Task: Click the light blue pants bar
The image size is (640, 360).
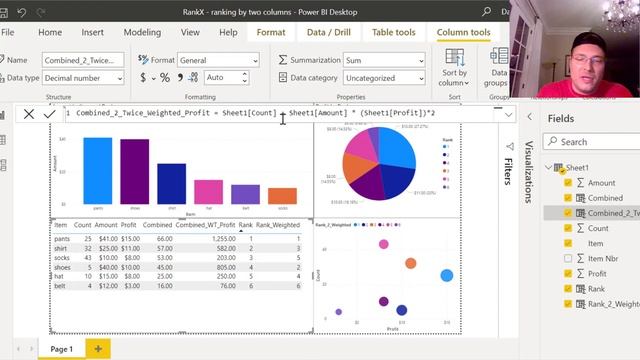Action: click(x=98, y=171)
